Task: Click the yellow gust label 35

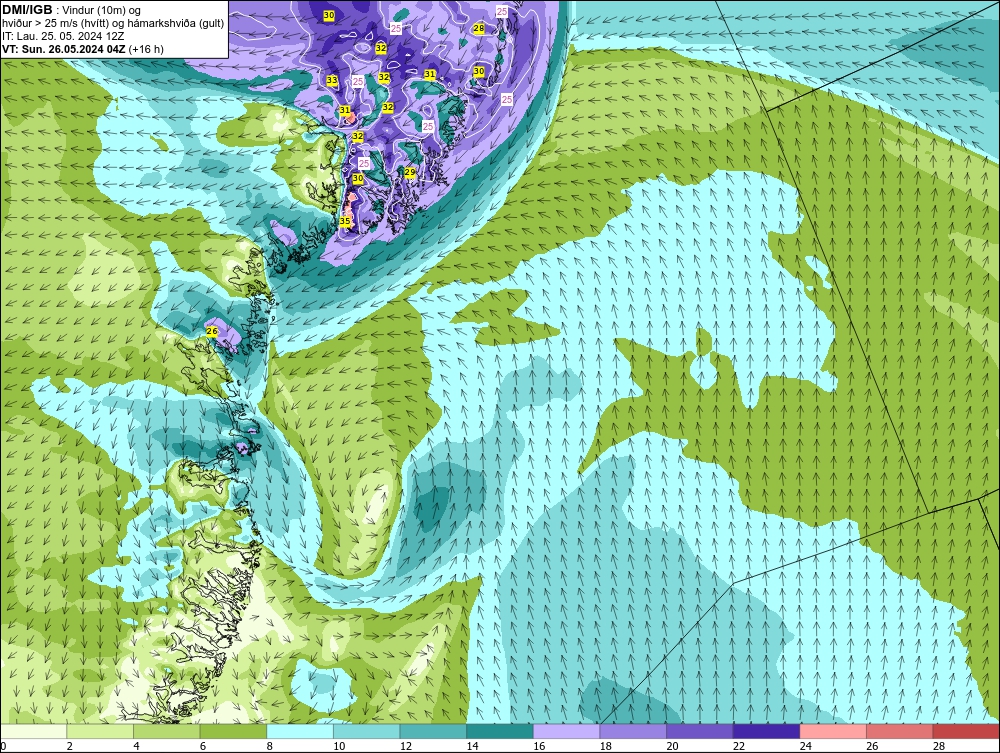Action: [345, 221]
